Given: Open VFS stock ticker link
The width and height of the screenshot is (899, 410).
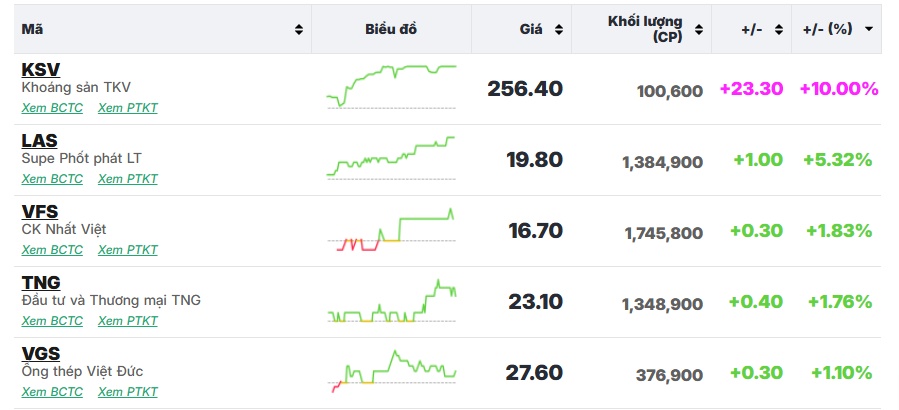Looking at the screenshot, I should [x=40, y=212].
